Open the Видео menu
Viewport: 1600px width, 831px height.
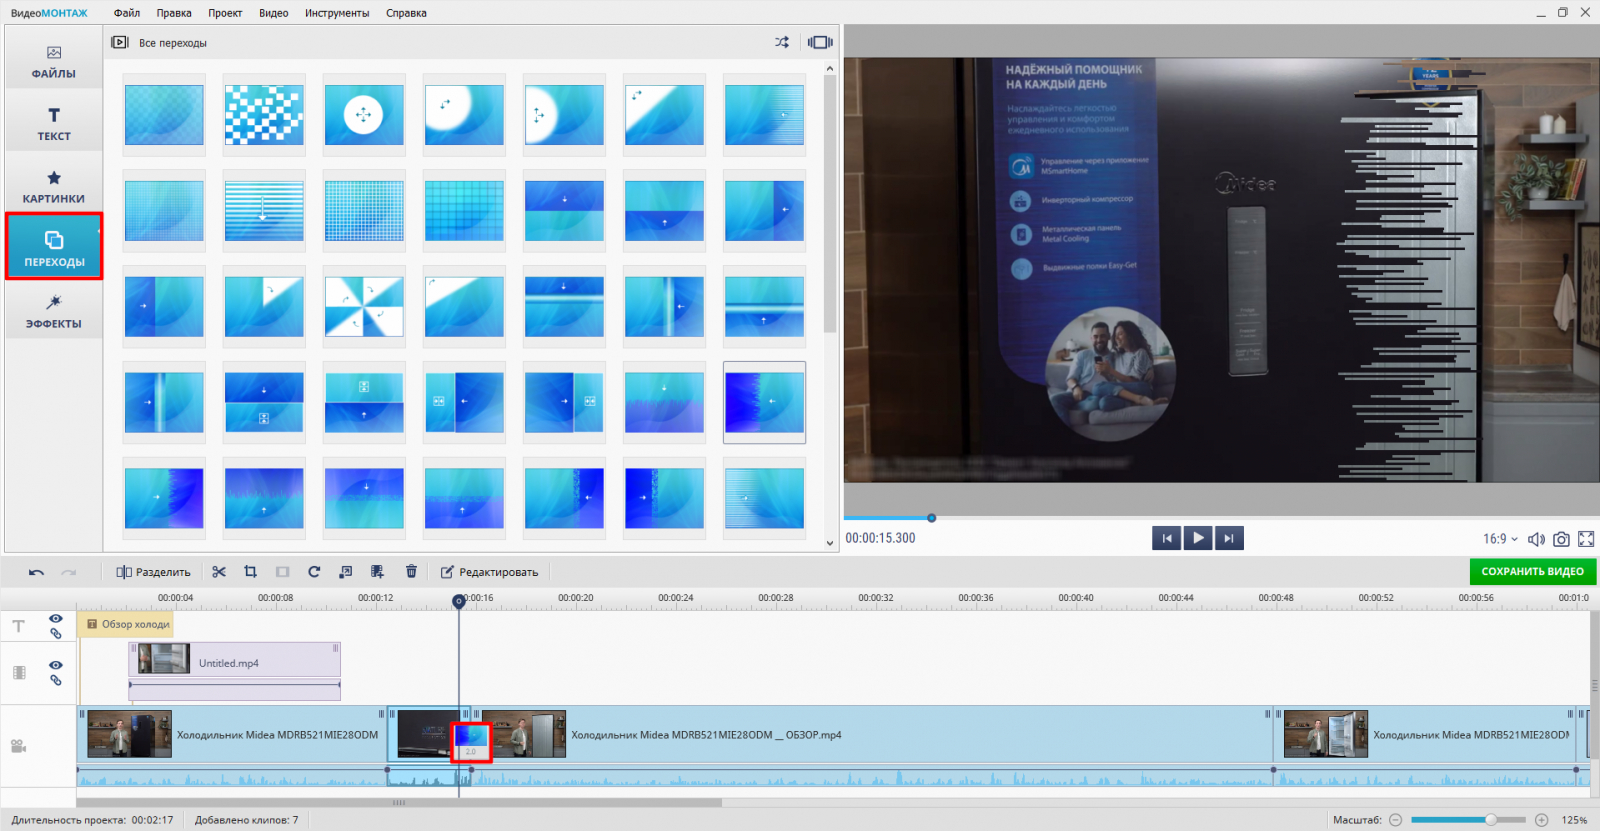[274, 13]
